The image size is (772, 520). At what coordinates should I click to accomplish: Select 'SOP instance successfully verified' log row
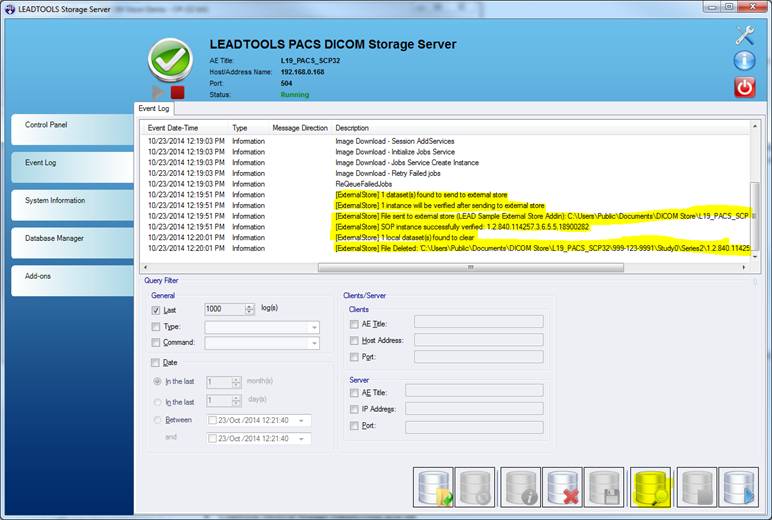[447, 227]
